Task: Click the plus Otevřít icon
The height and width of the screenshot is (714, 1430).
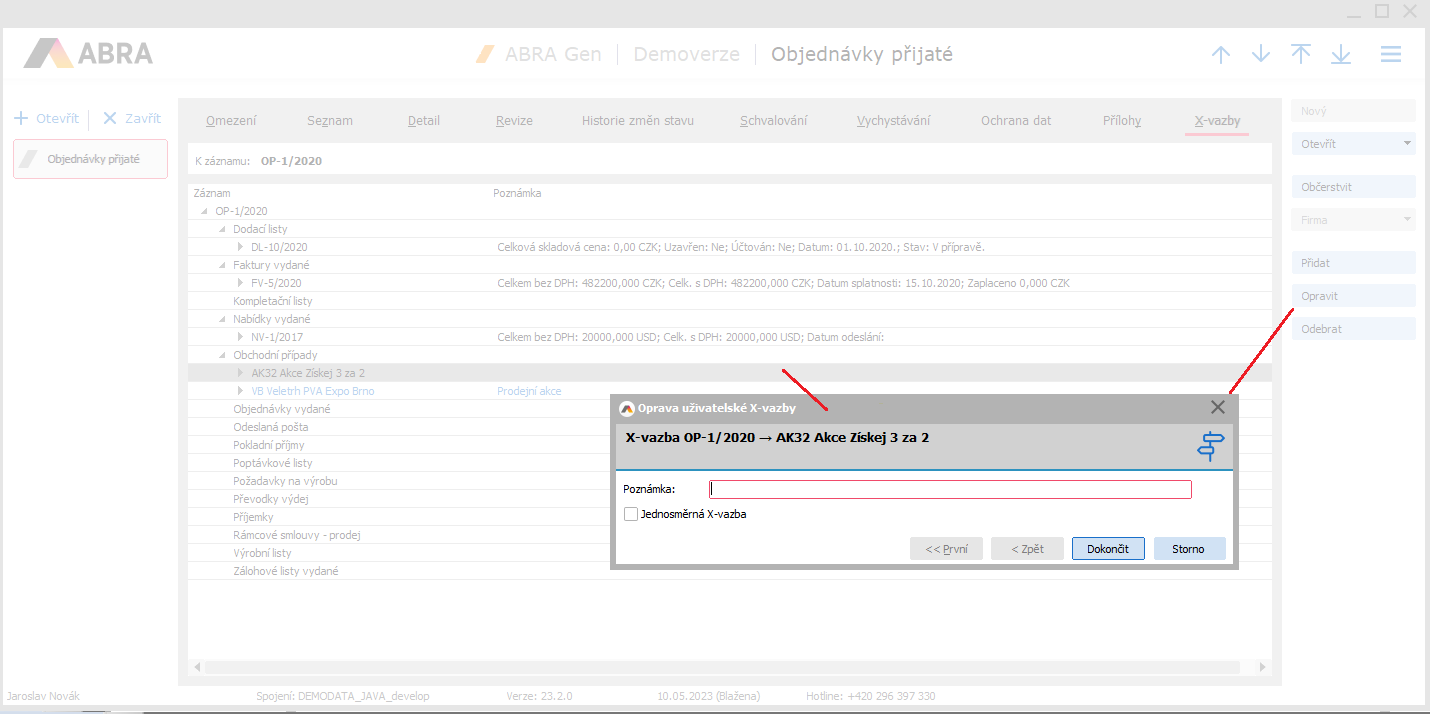Action: (21, 118)
